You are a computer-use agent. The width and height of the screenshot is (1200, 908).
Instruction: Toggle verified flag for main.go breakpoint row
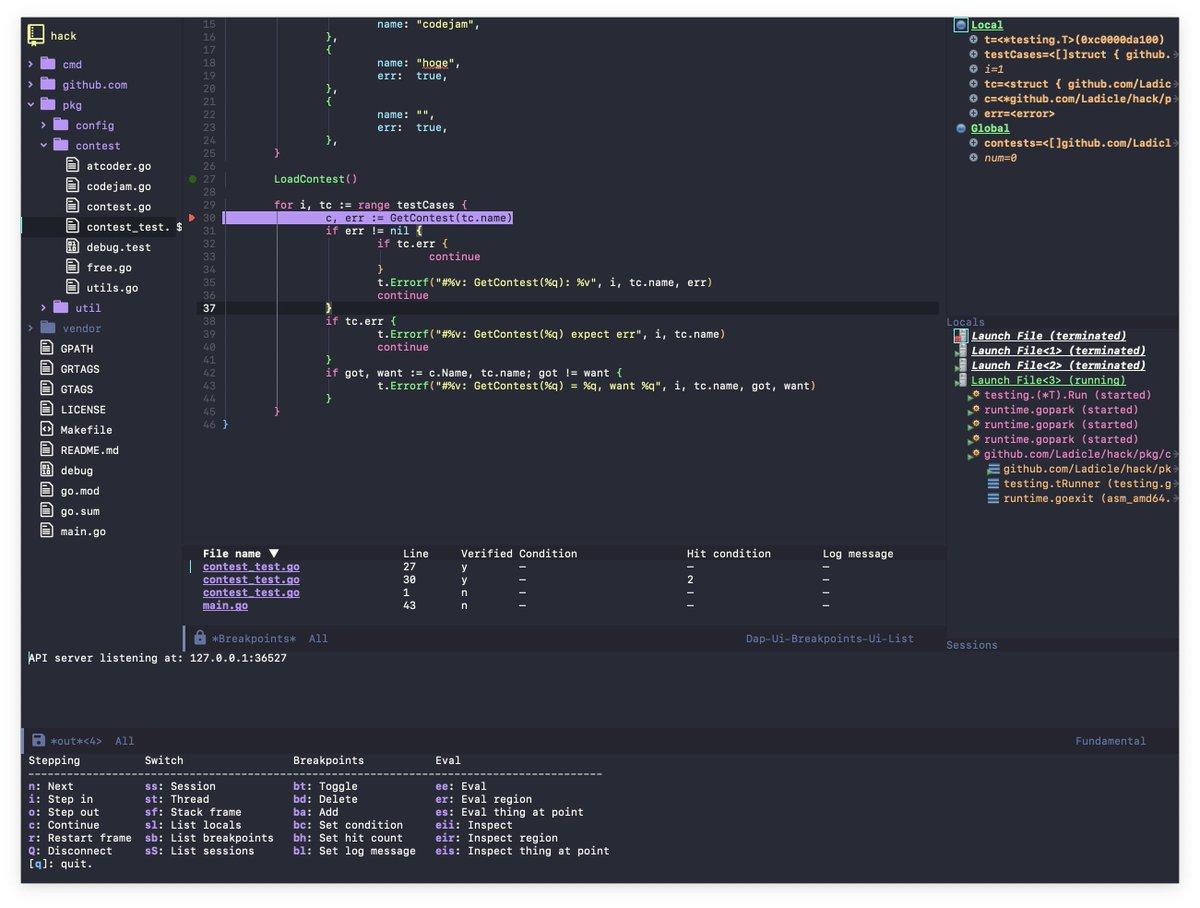click(464, 606)
